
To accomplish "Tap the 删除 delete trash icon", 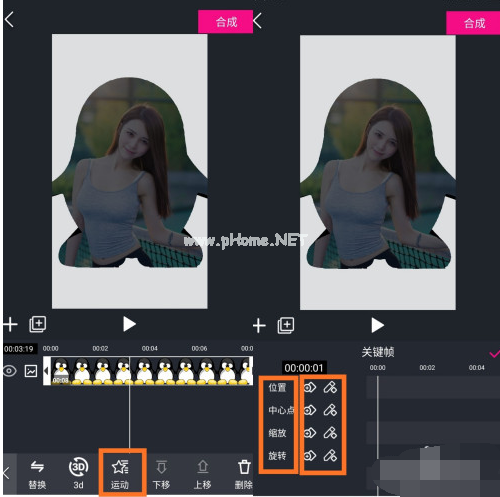I will (244, 474).
